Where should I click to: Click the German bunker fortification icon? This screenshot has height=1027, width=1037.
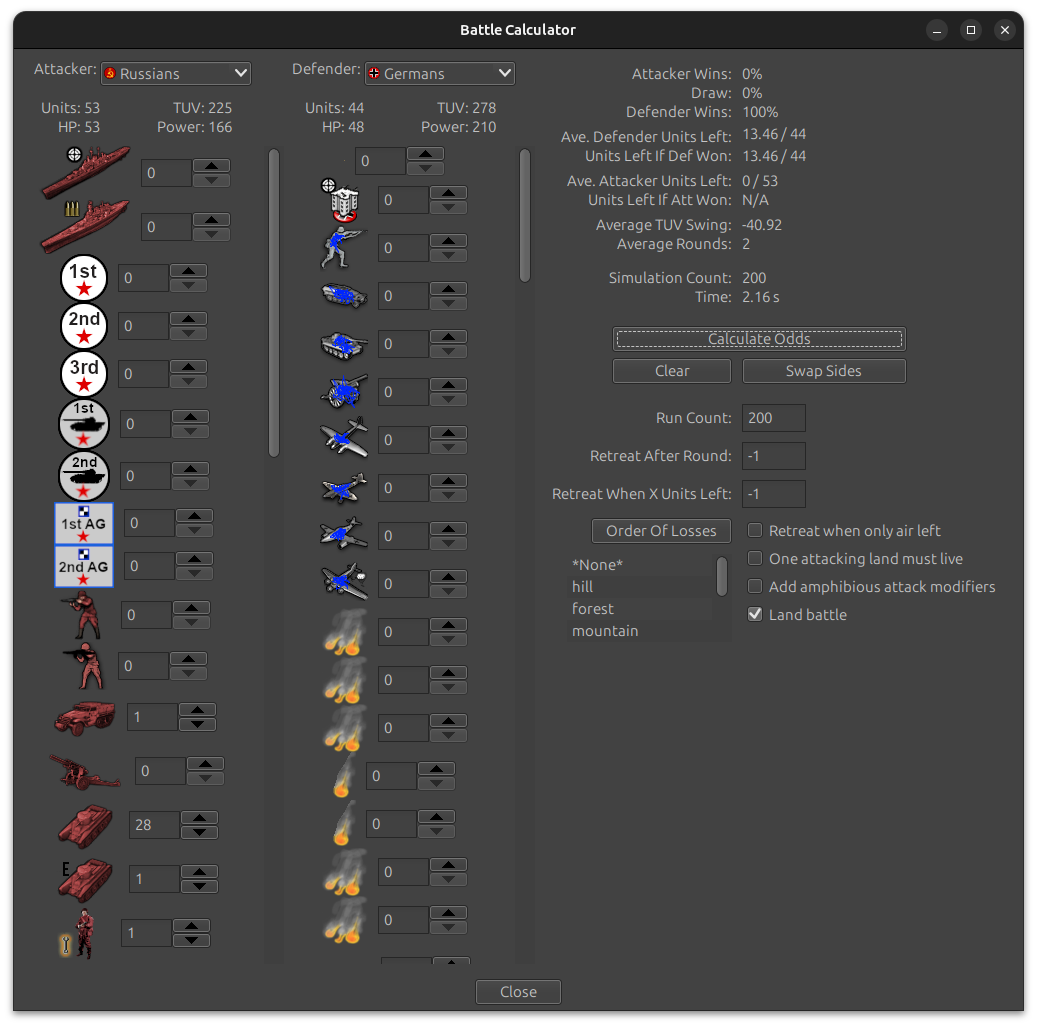click(341, 200)
